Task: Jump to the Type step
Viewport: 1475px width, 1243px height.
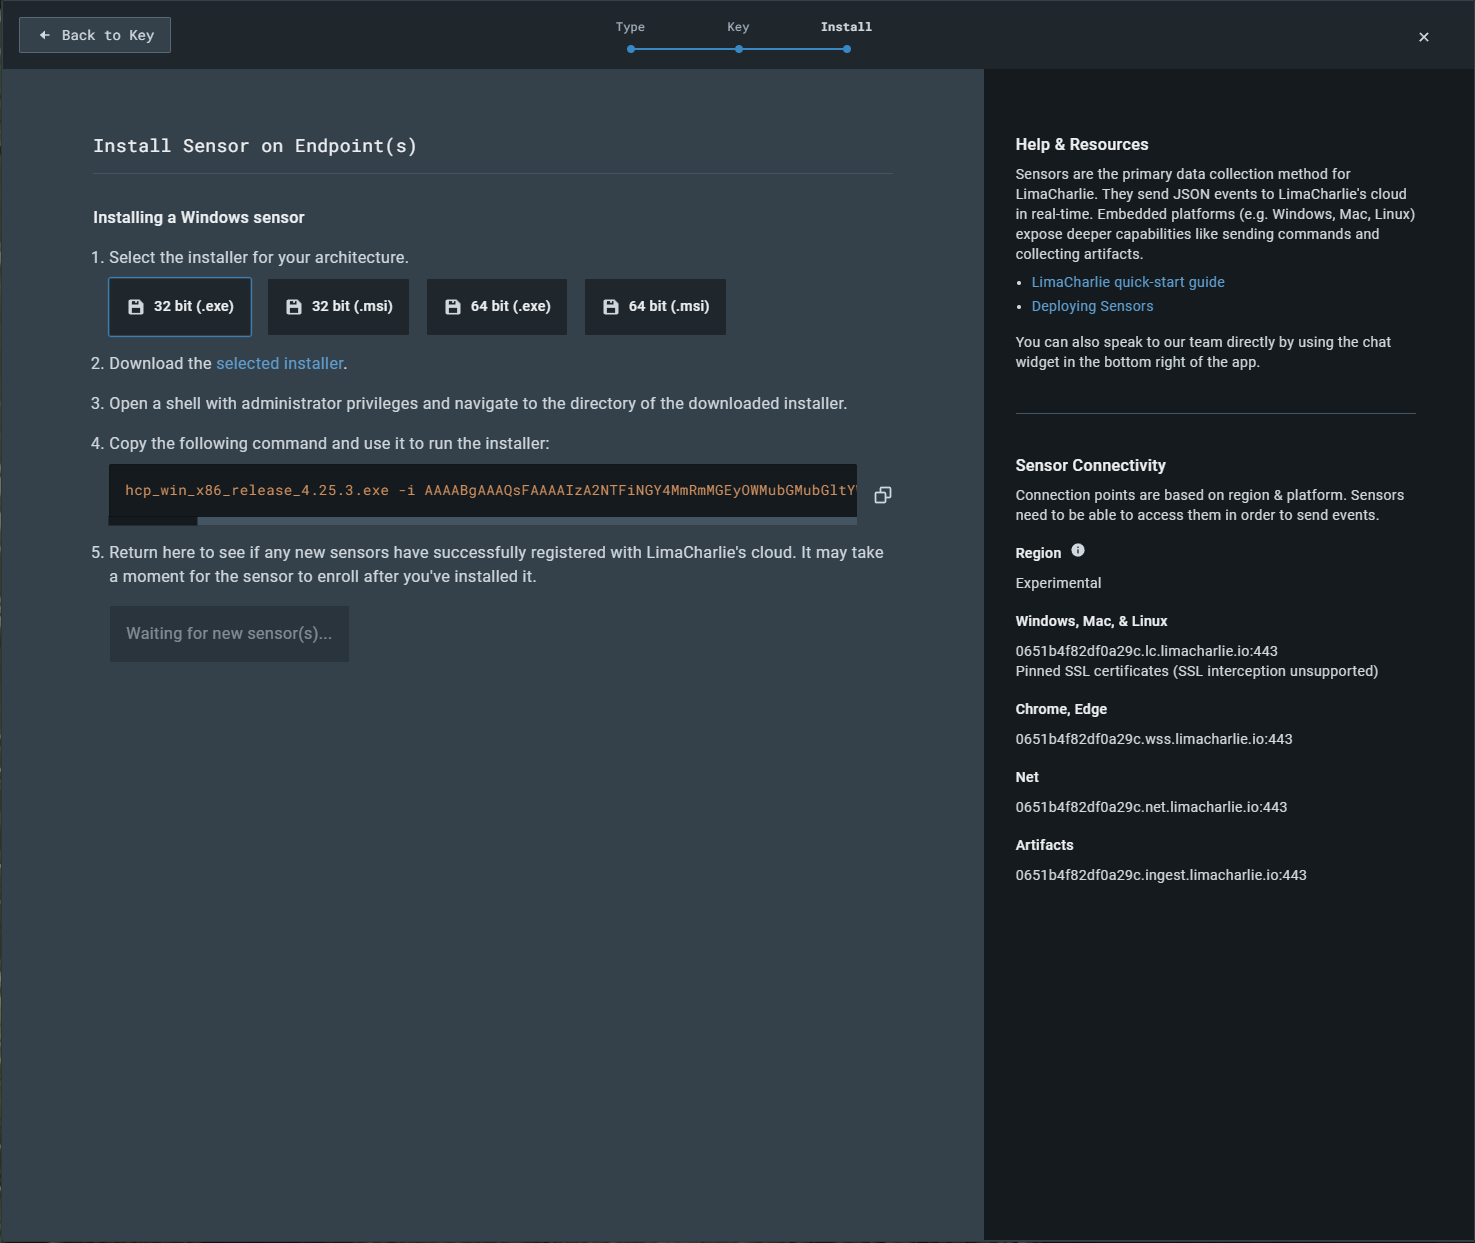Action: point(630,37)
